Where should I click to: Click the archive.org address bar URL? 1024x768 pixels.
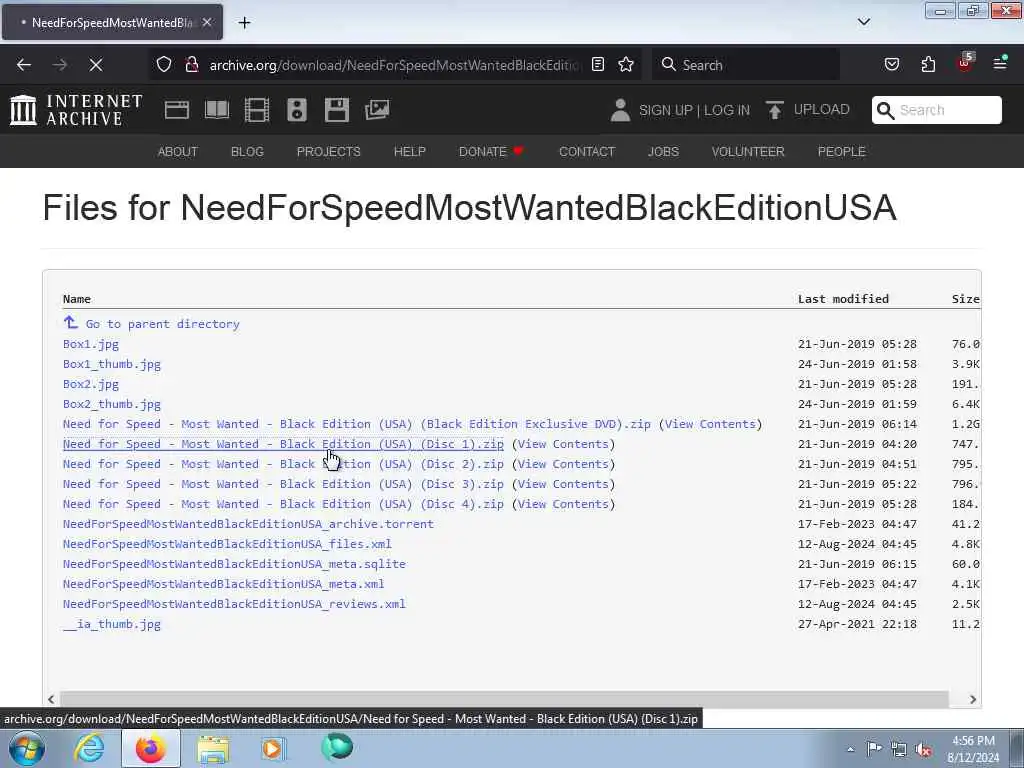[x=394, y=65]
